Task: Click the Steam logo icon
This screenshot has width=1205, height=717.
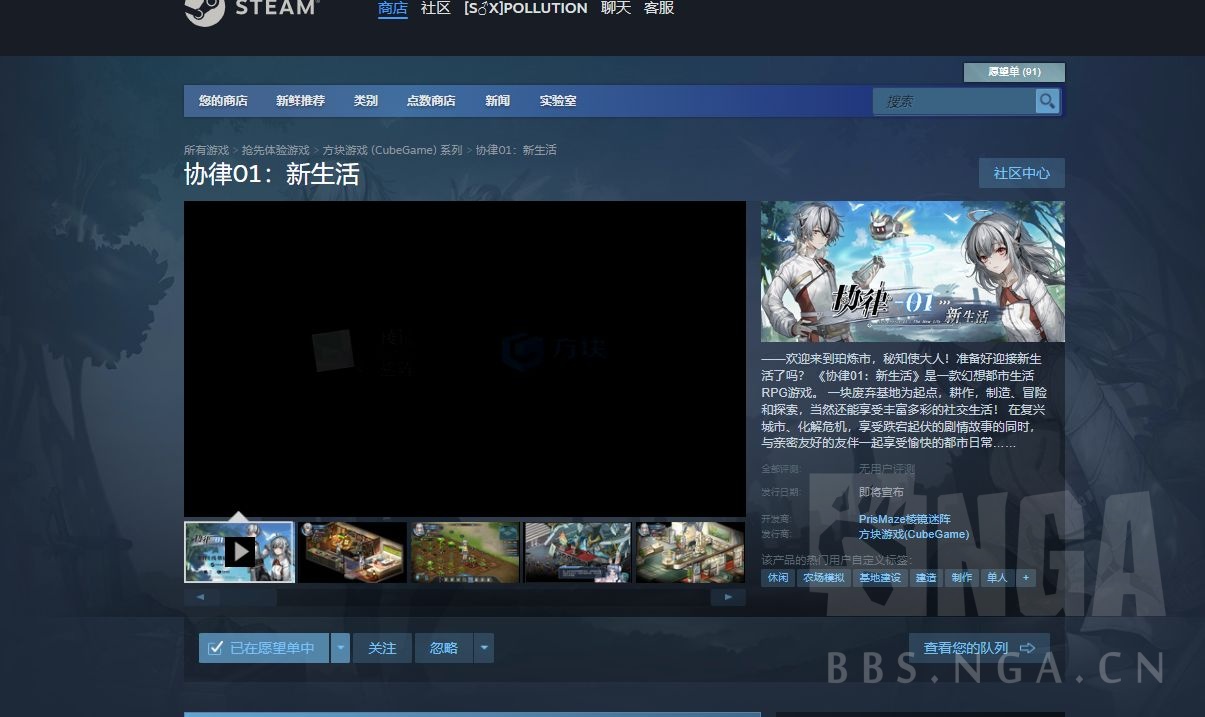Action: (x=205, y=10)
